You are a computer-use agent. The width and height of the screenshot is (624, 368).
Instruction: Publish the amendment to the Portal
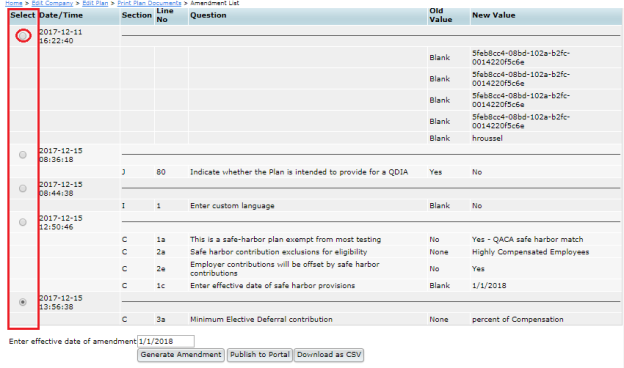coord(260,355)
